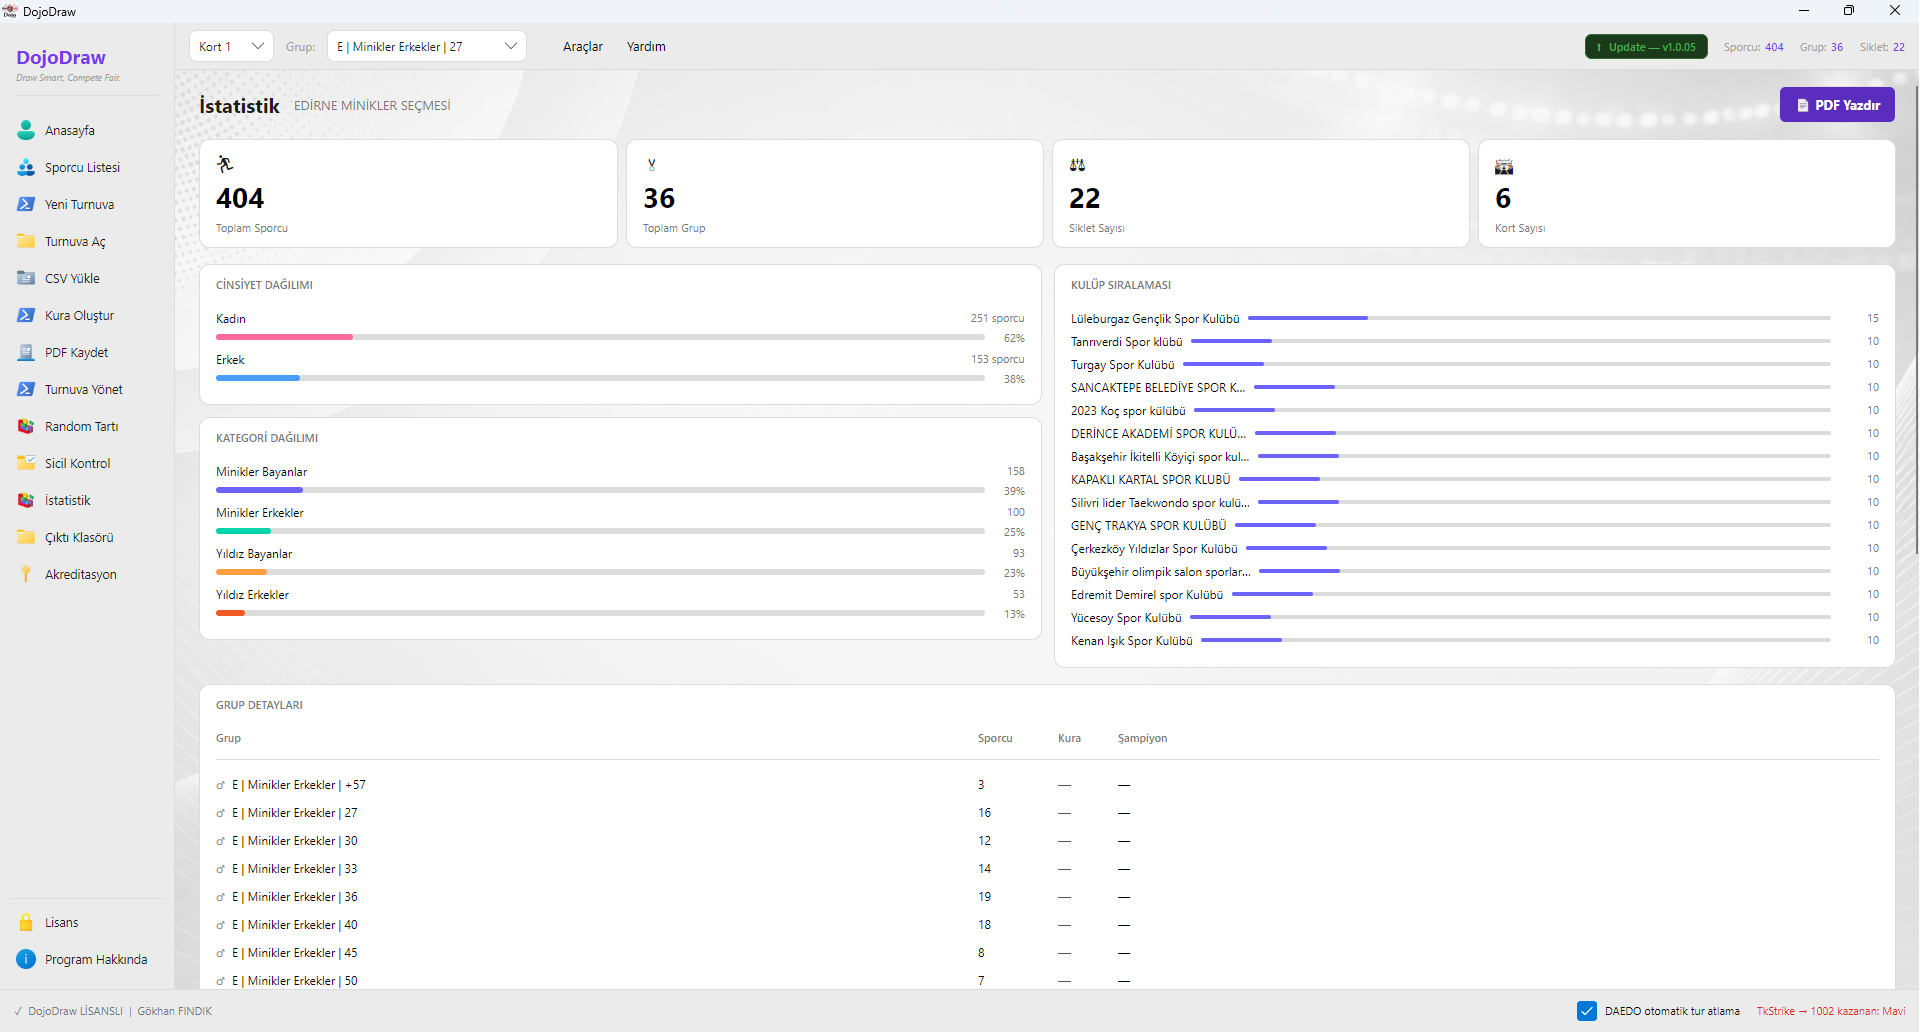Select row E | Minikler Erkekler | 30
This screenshot has width=1920, height=1032.
[x=1047, y=841]
